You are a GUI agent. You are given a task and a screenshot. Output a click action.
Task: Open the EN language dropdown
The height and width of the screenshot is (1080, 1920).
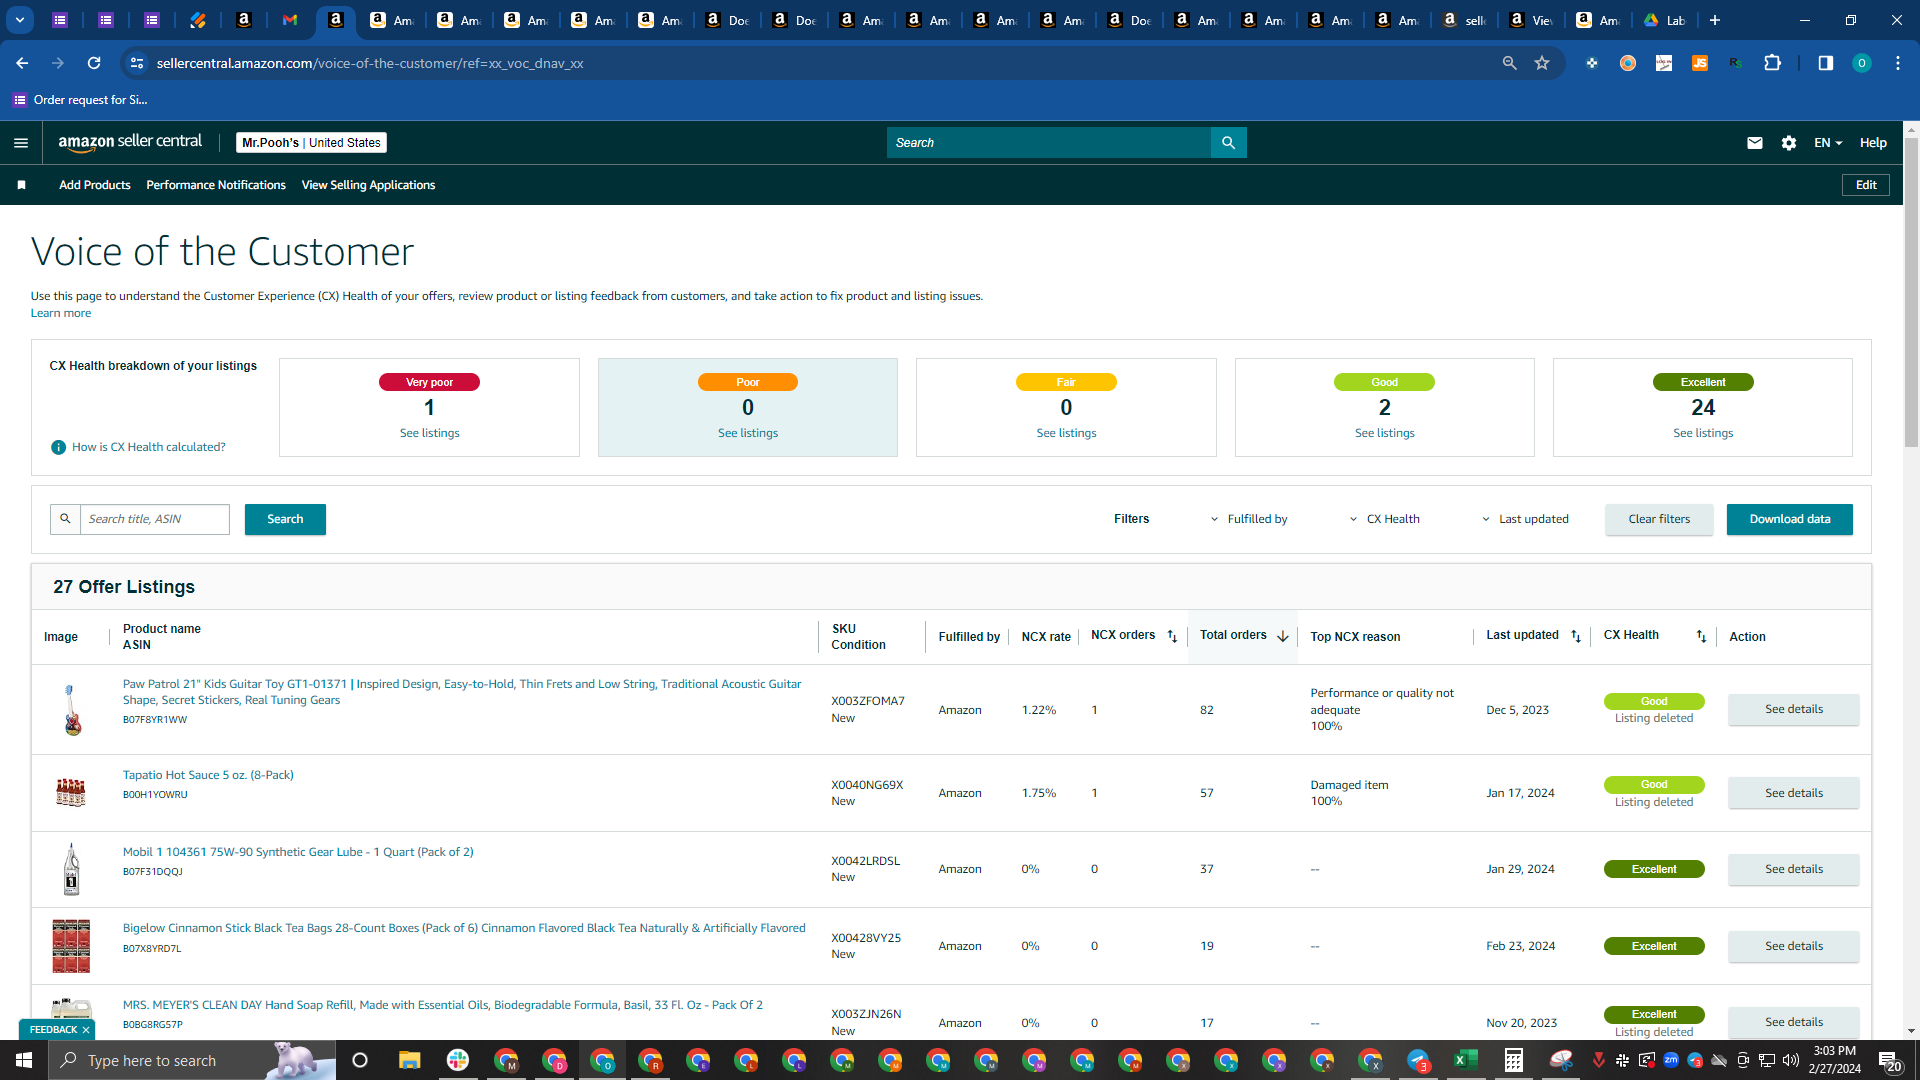tap(1828, 143)
